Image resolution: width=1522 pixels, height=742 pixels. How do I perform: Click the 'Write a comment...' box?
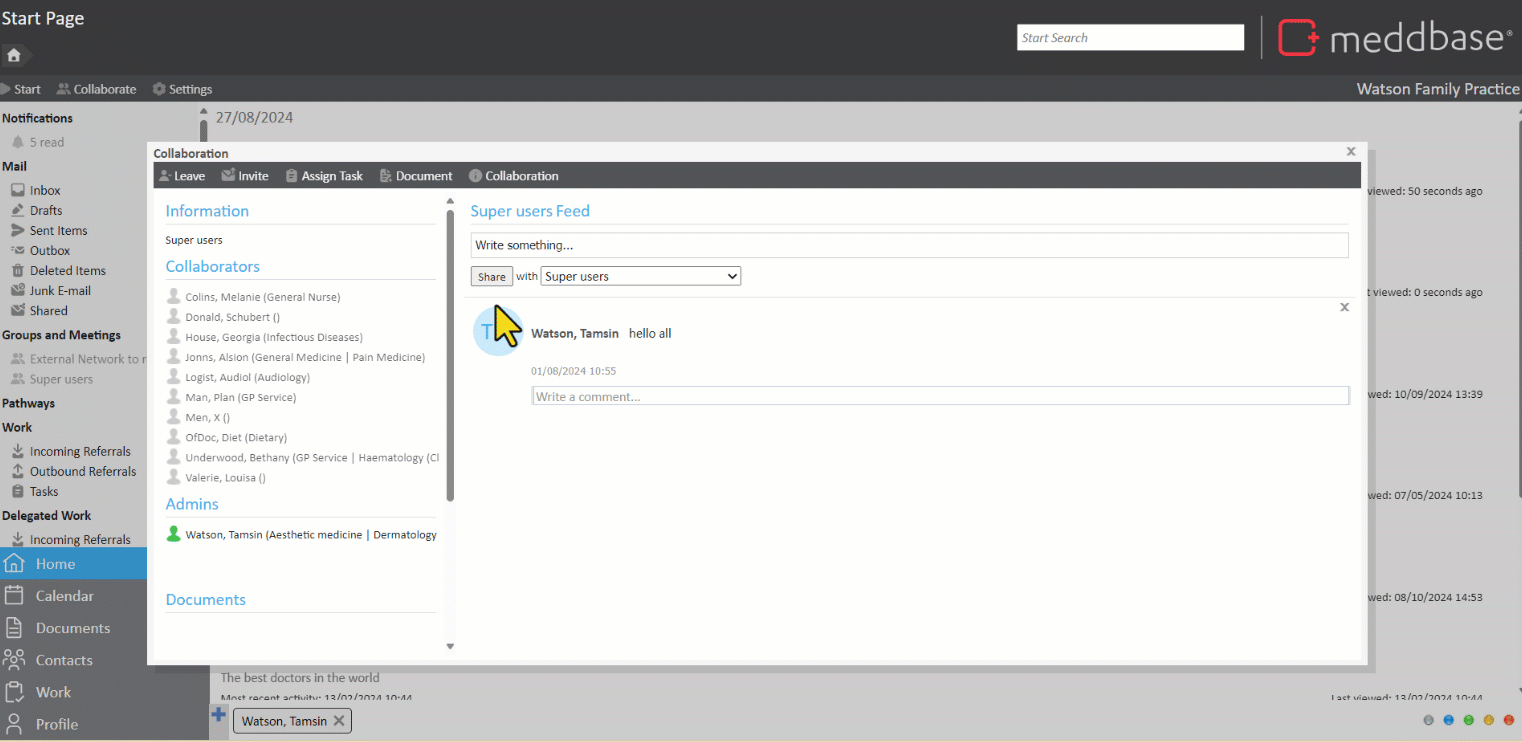click(940, 397)
